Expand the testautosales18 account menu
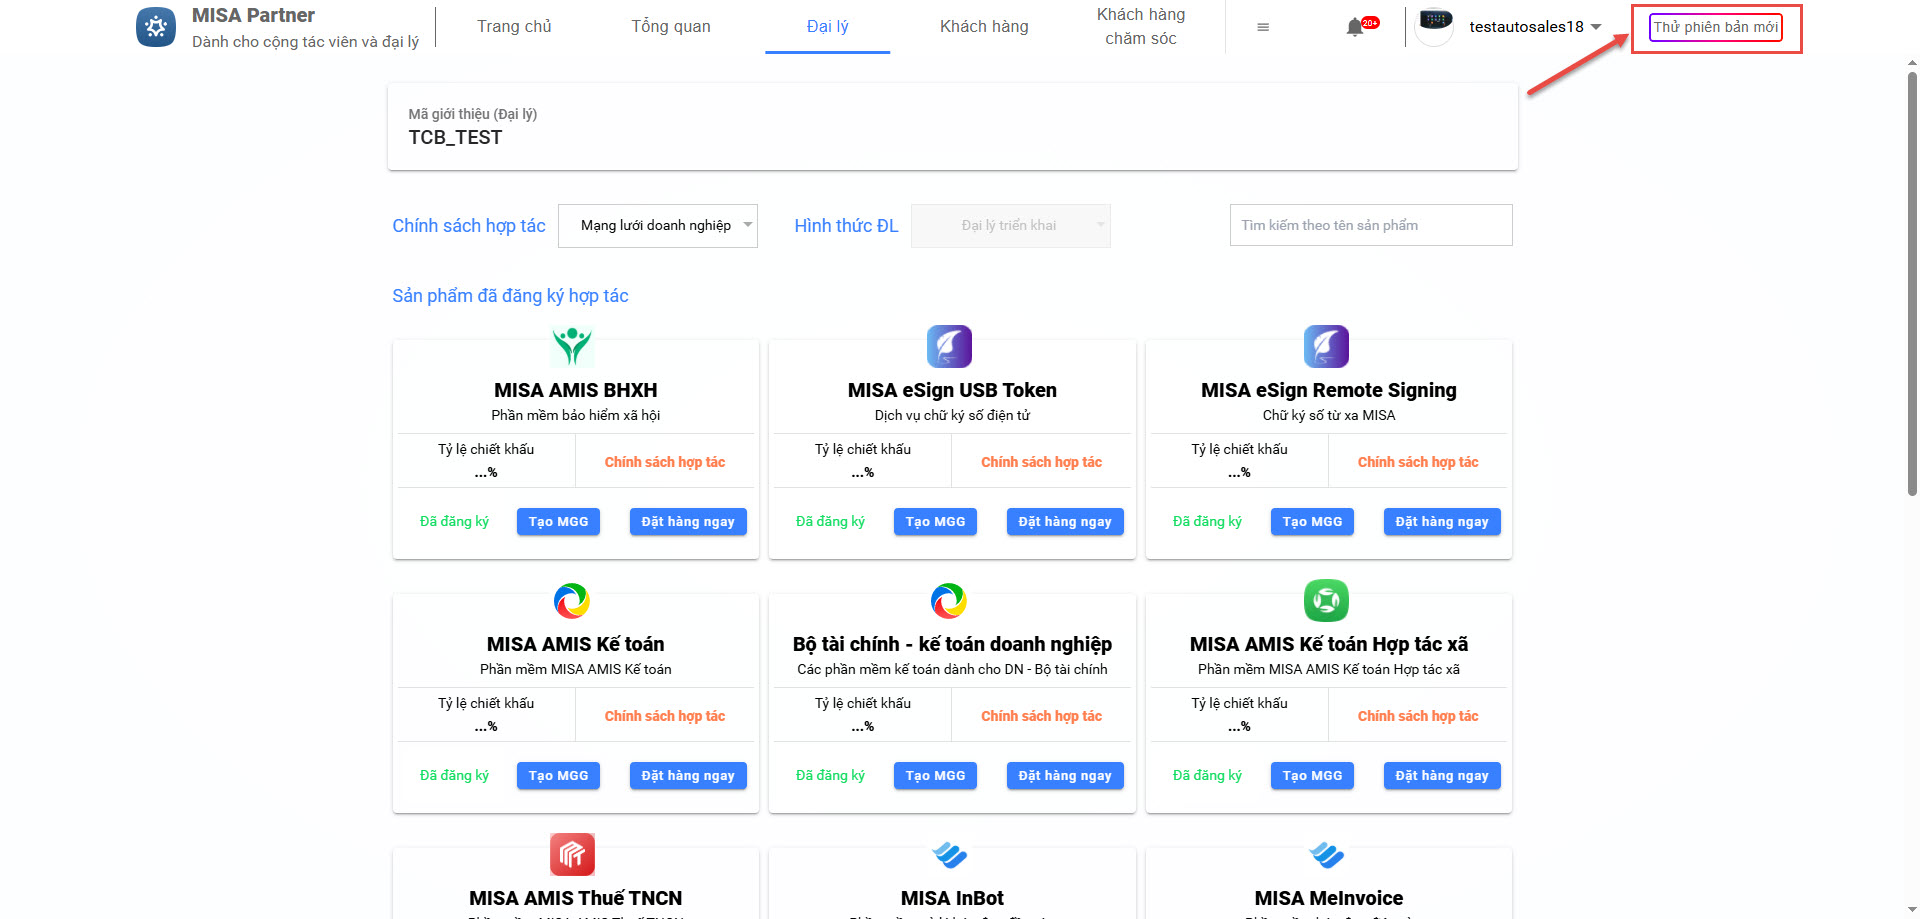Screen dimensions: 1920x919 click(1535, 27)
